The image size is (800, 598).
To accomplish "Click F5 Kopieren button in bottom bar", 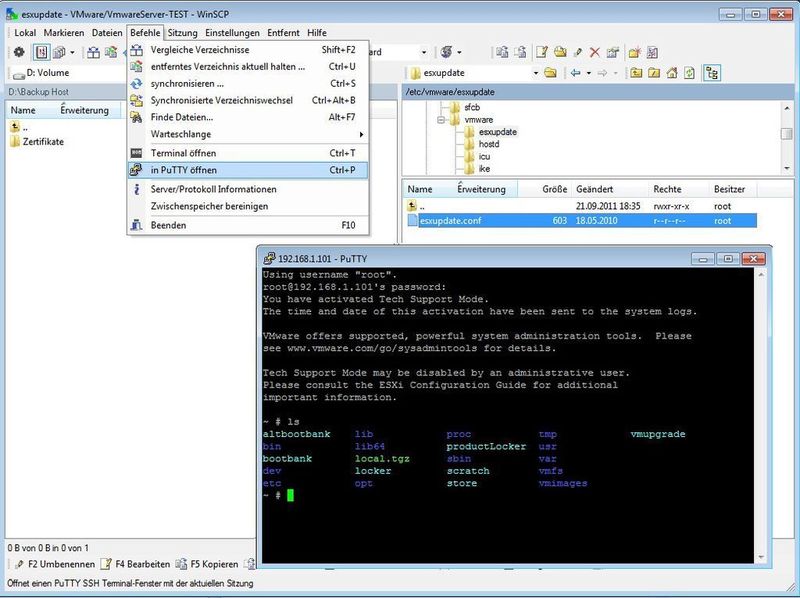I will pyautogui.click(x=207, y=564).
